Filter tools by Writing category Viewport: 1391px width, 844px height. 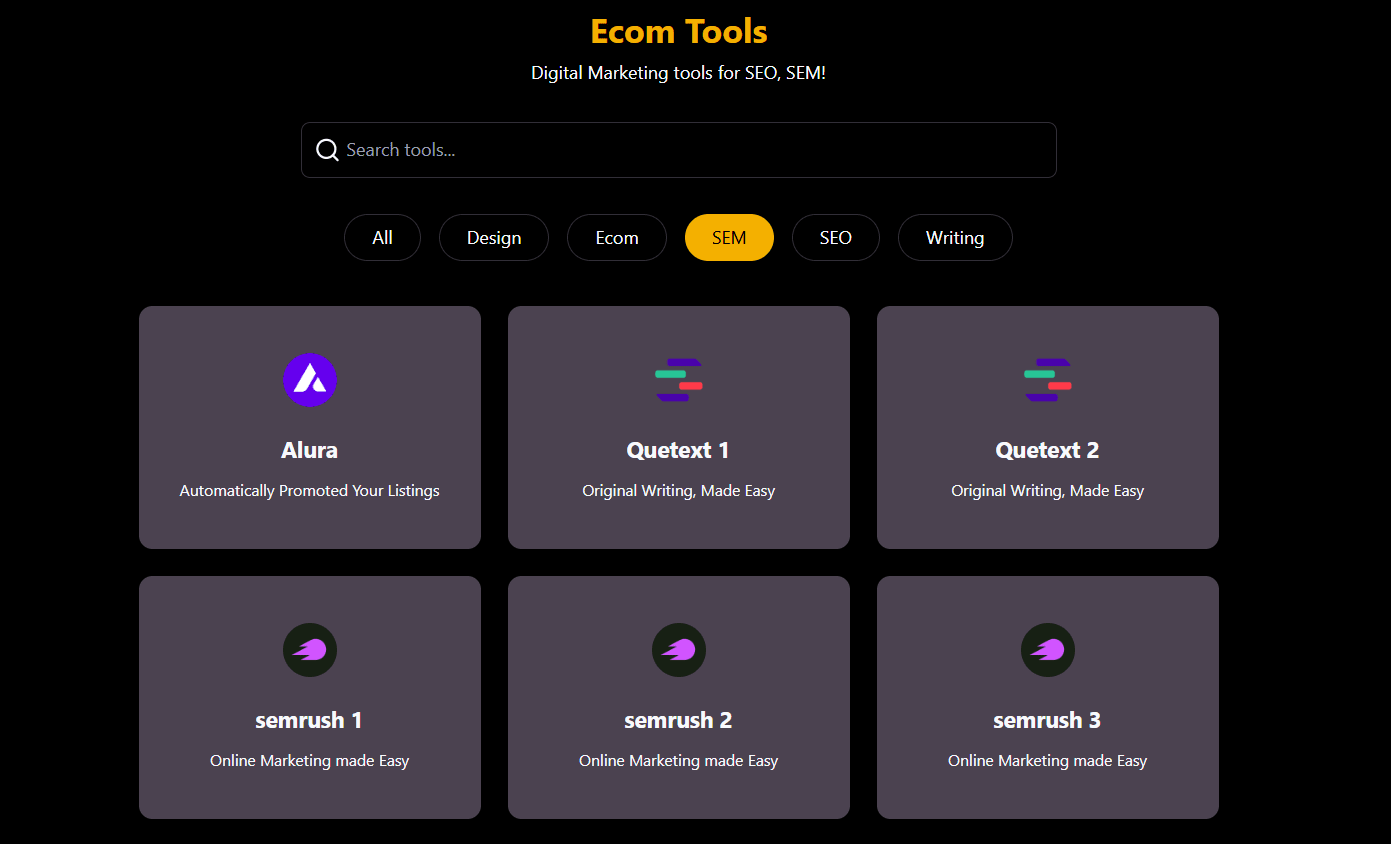coord(955,238)
